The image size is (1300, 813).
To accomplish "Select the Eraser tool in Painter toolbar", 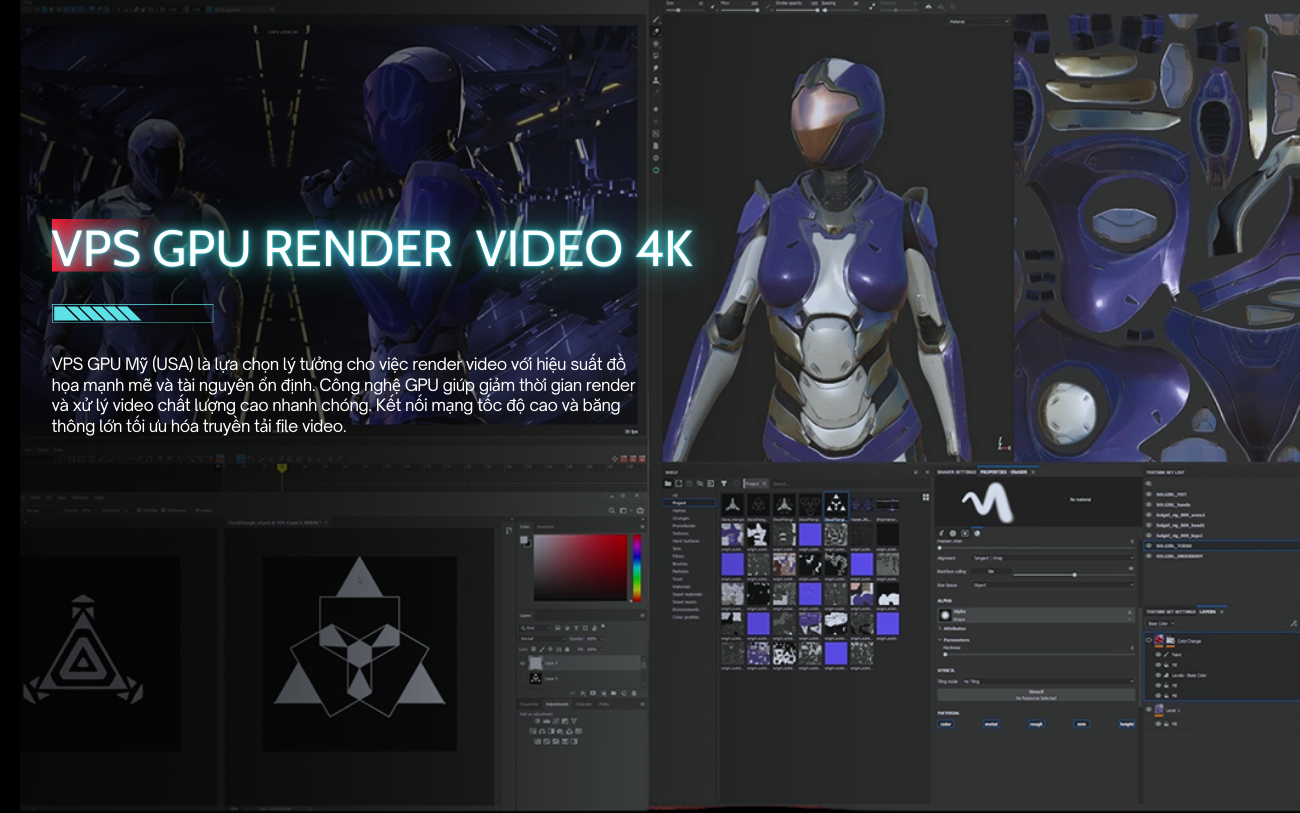I will pyautogui.click(x=656, y=31).
